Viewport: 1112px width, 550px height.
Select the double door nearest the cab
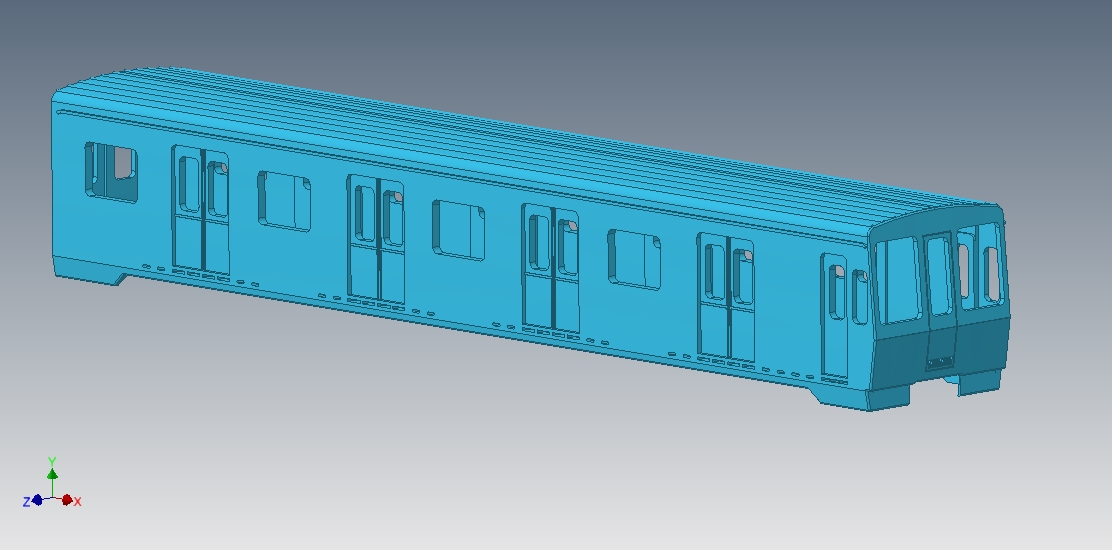click(726, 299)
